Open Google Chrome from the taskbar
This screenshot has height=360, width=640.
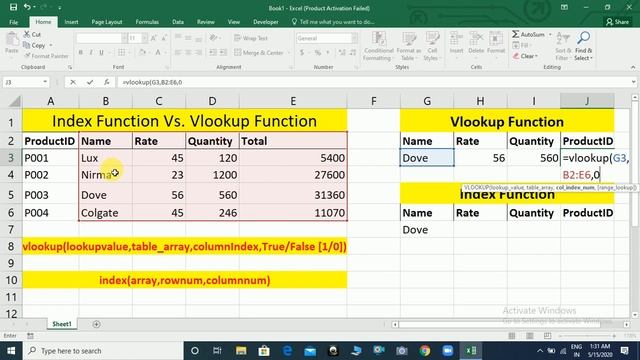point(425,351)
